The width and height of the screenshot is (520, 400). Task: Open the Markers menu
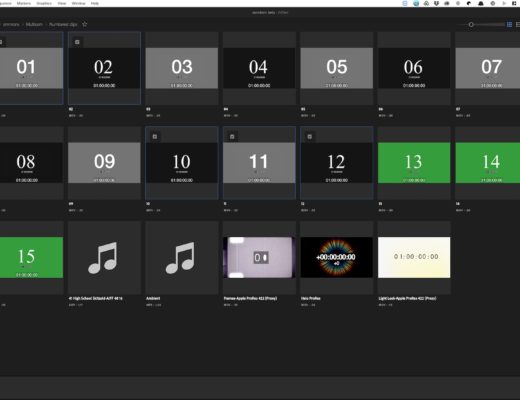pos(24,3)
